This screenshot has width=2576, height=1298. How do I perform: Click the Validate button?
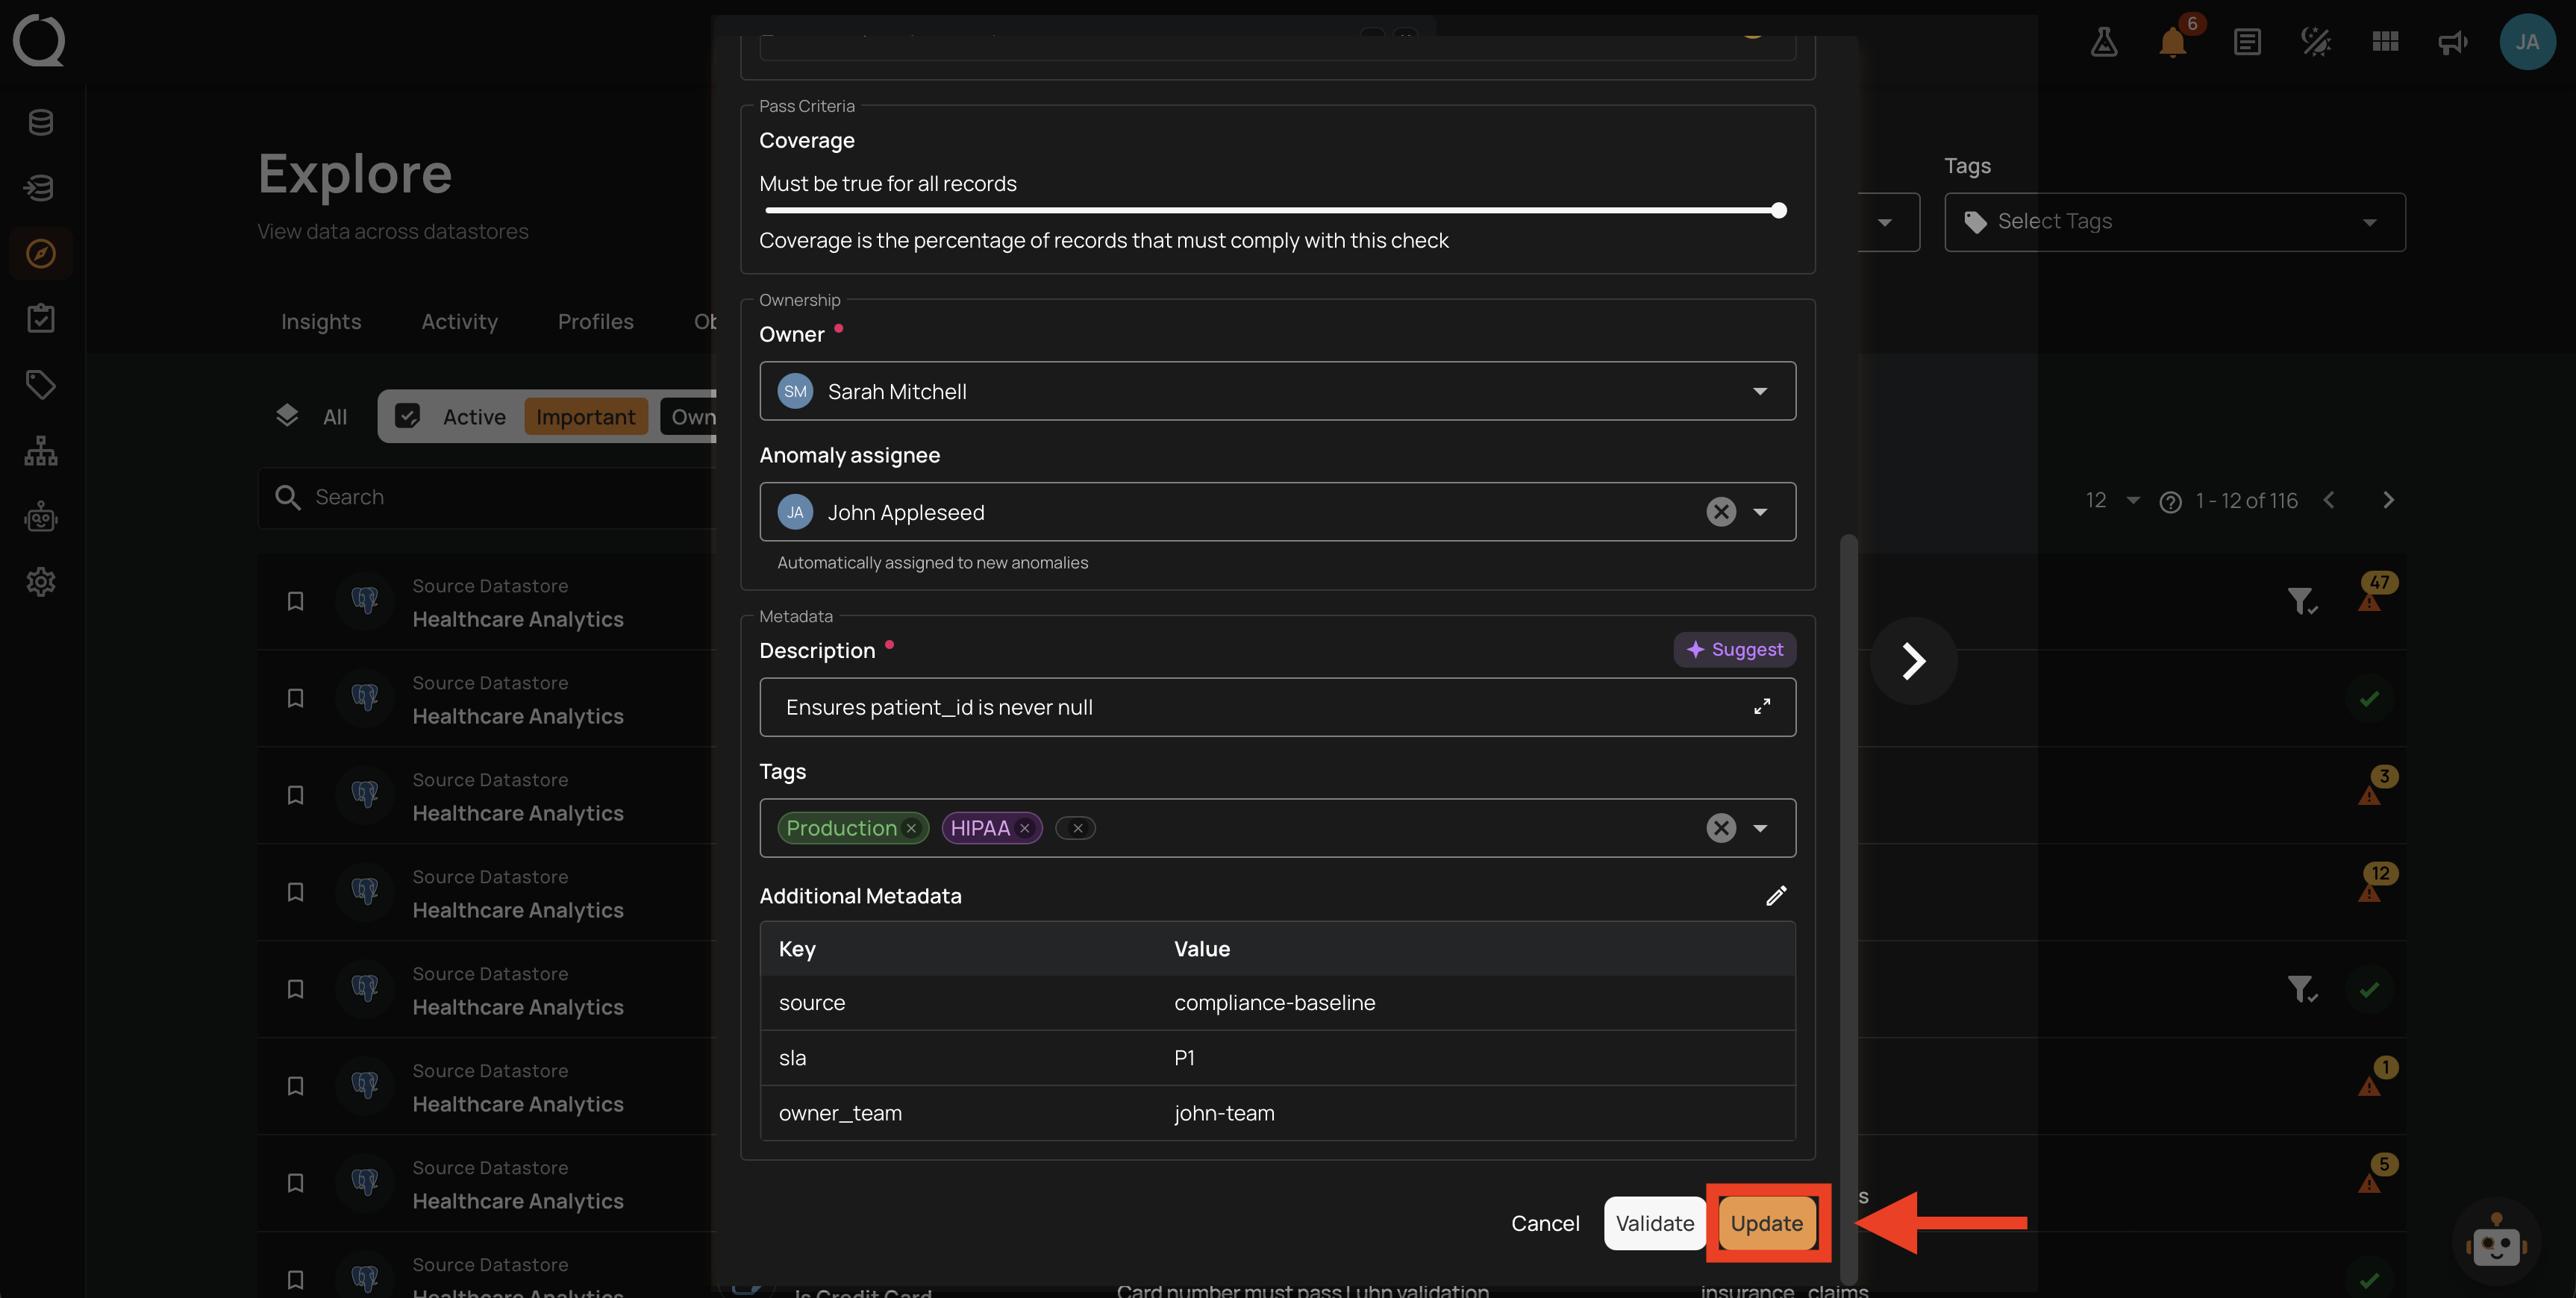[1654, 1223]
